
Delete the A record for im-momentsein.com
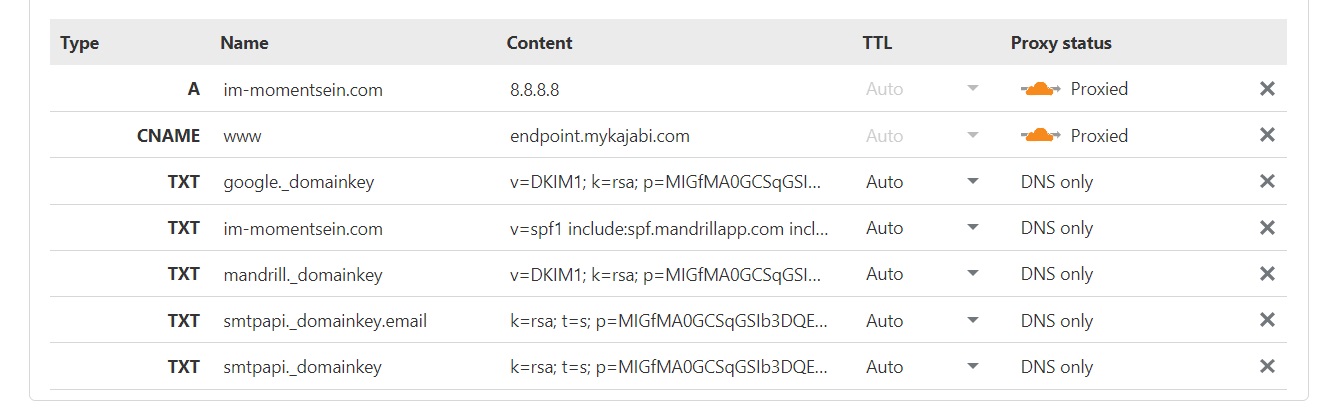tap(1267, 89)
